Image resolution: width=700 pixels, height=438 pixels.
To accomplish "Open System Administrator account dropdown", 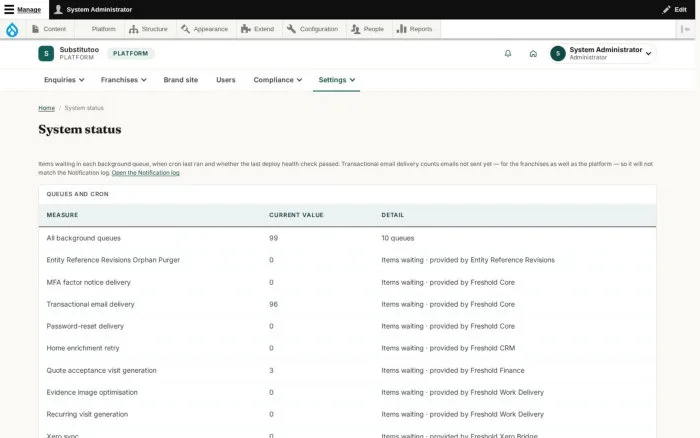I will (603, 54).
